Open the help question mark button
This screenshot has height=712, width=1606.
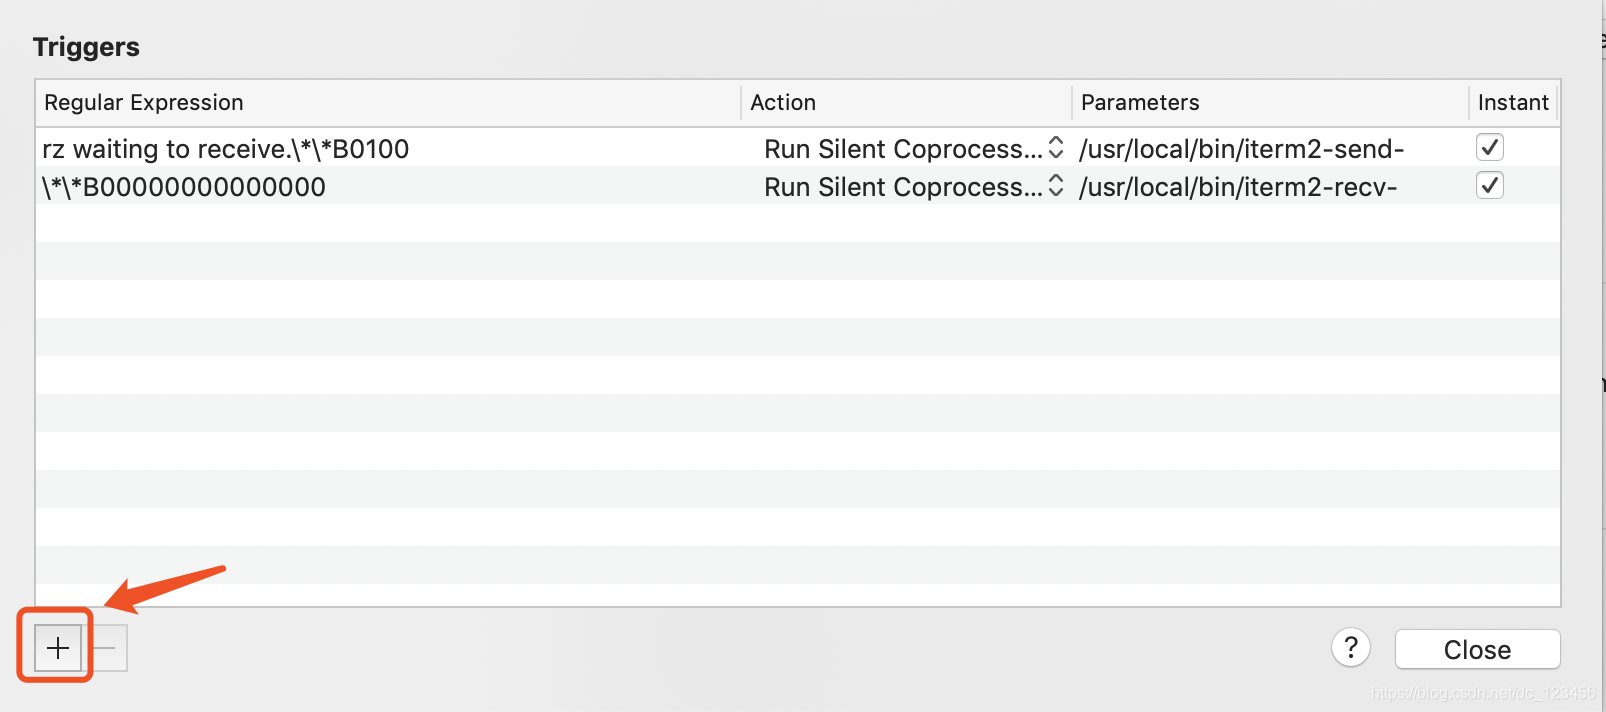tap(1351, 648)
